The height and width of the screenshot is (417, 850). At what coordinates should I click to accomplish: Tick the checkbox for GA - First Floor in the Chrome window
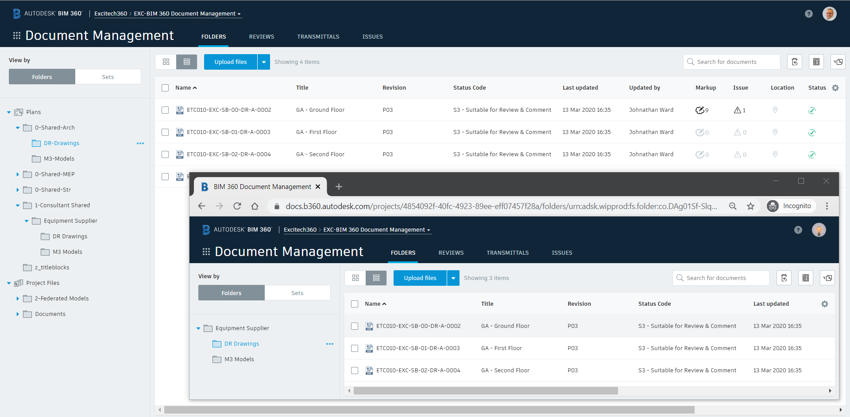pos(355,348)
